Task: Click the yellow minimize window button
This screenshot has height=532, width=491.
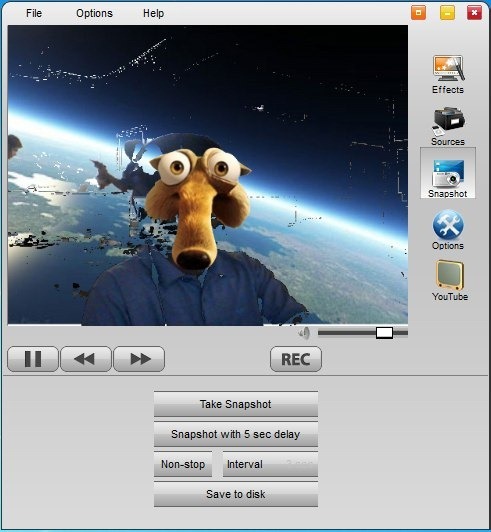Action: (x=447, y=13)
